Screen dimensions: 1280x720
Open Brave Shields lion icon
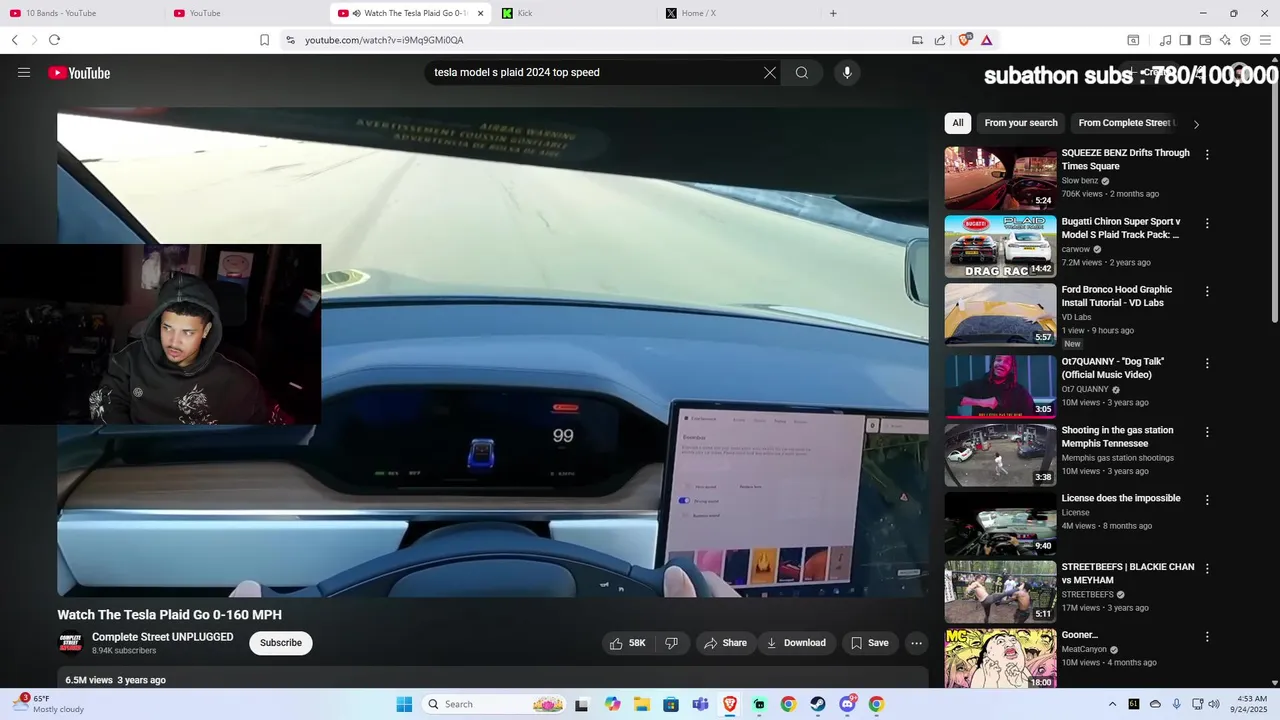tap(965, 40)
